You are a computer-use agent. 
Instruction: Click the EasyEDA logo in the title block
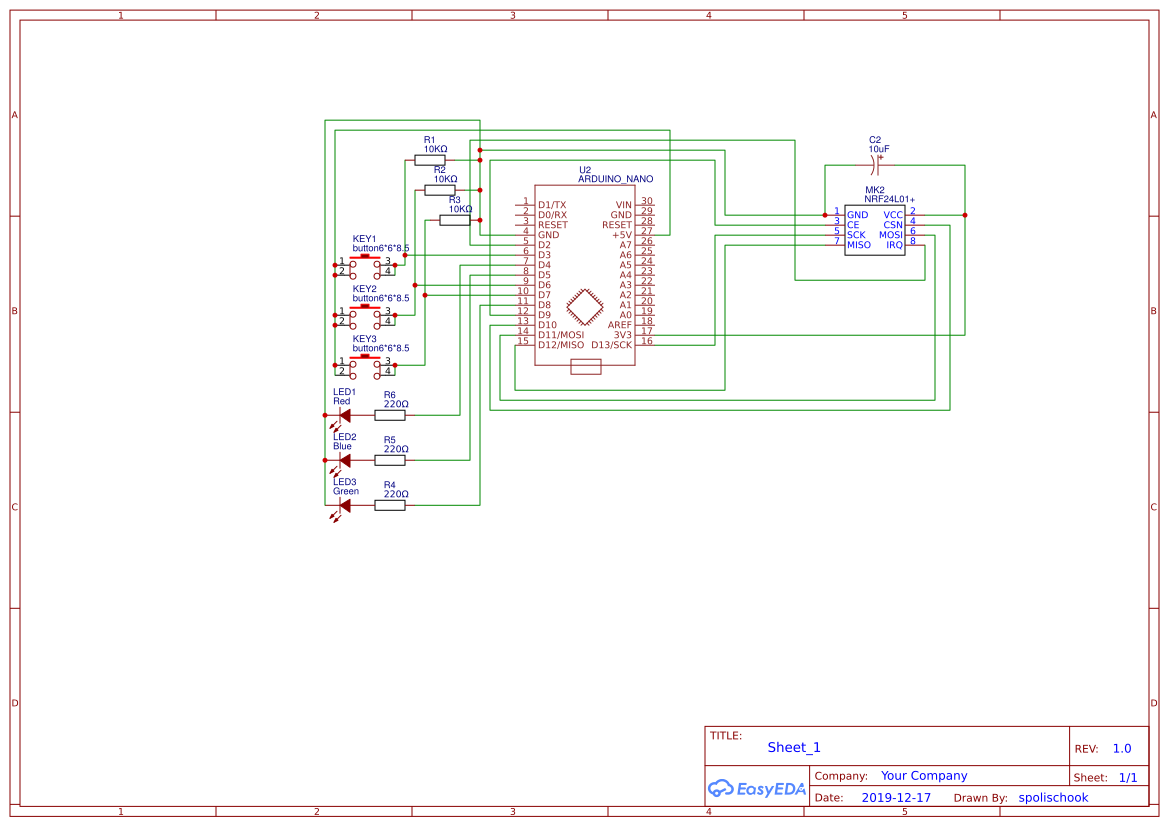click(x=757, y=789)
